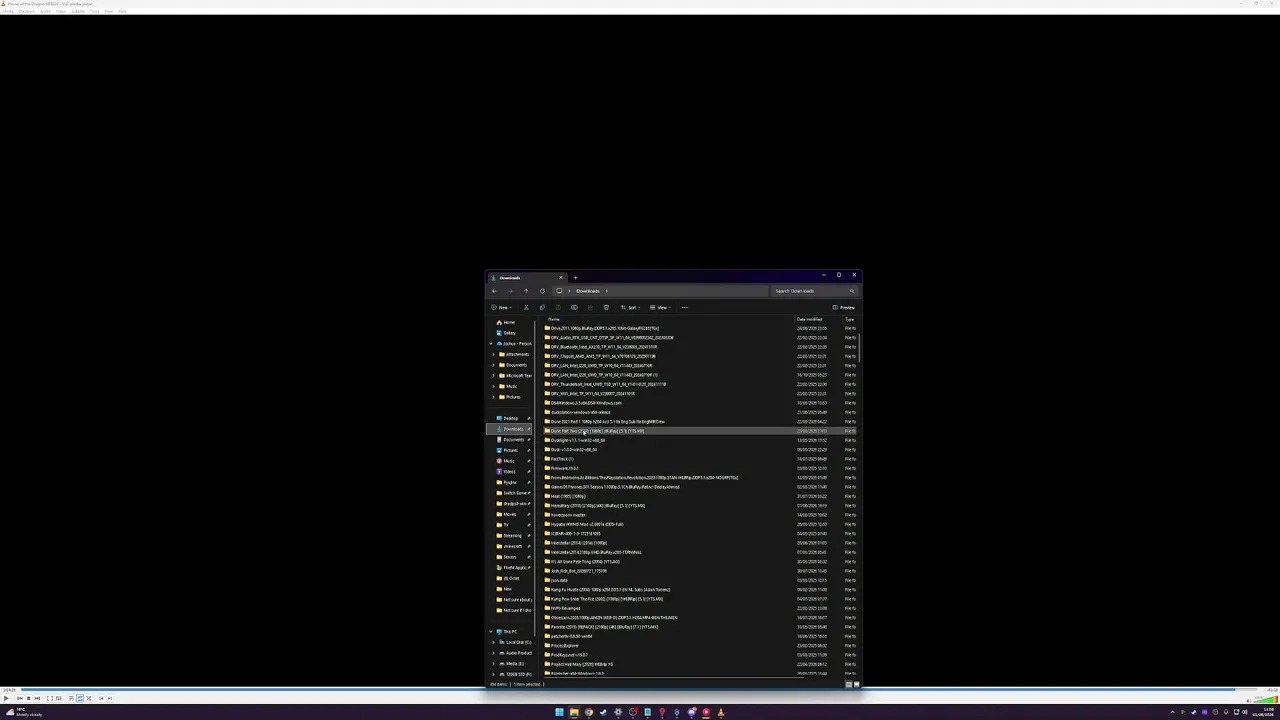The image size is (1280, 720).
Task: Expand Local Disk (C:) in the tree
Action: tap(494, 642)
